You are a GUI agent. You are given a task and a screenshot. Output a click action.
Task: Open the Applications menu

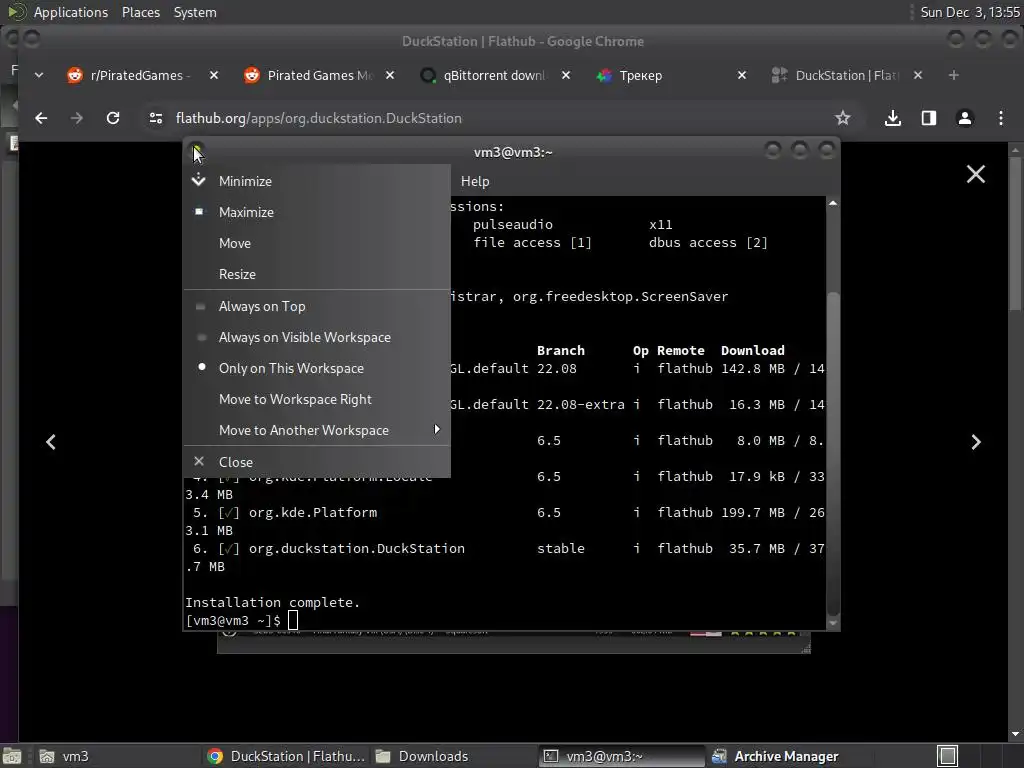pos(71,12)
